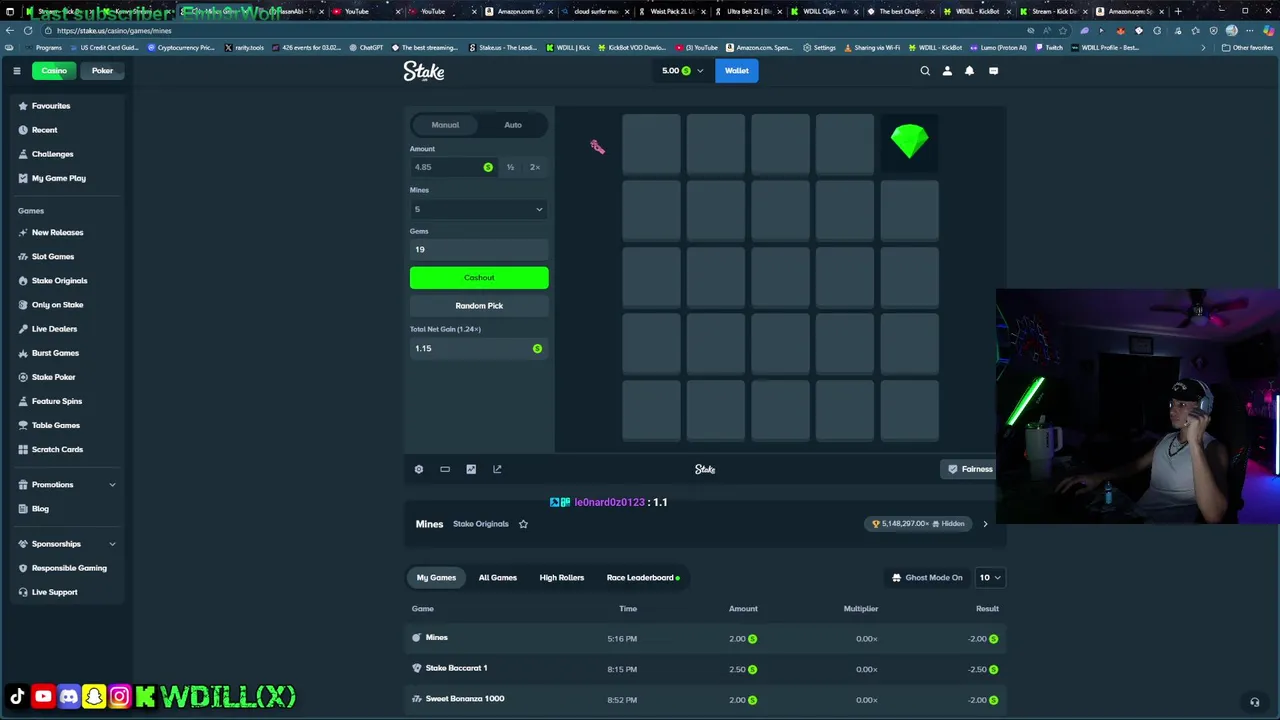Click the coin icon in the Amount field
Screen dimensions: 1280x720
[x=488, y=167]
